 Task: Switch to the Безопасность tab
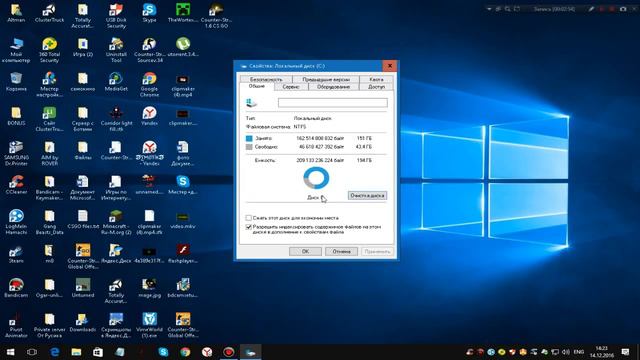point(266,79)
